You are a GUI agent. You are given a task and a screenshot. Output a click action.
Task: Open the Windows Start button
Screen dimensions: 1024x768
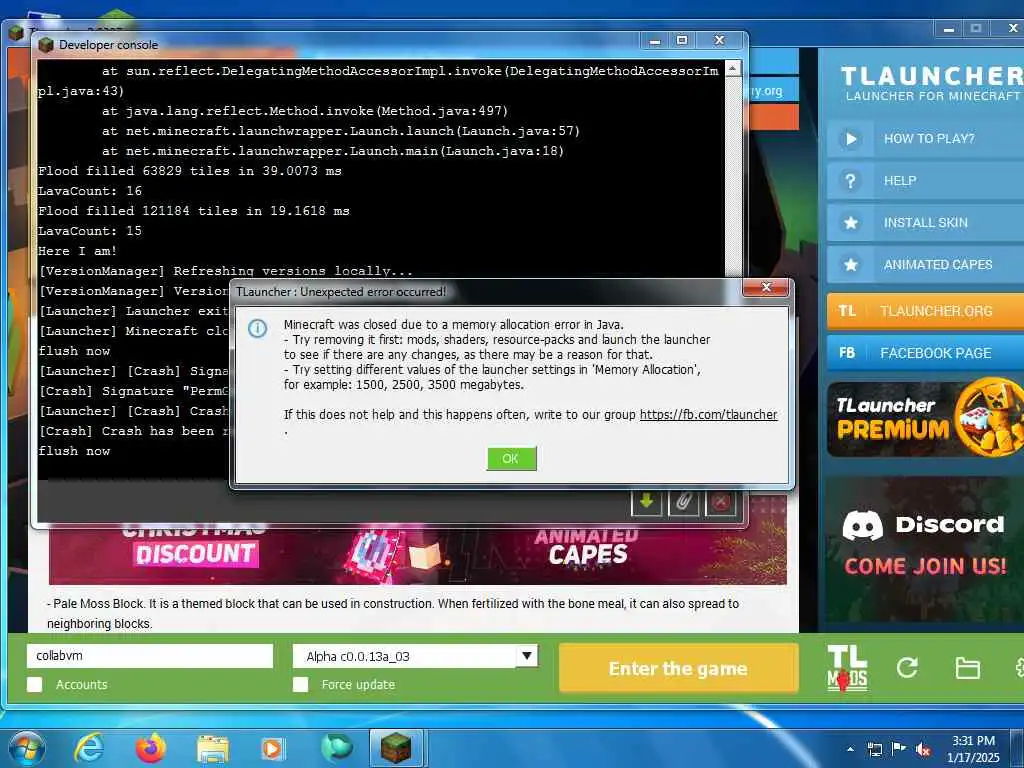pyautogui.click(x=26, y=748)
